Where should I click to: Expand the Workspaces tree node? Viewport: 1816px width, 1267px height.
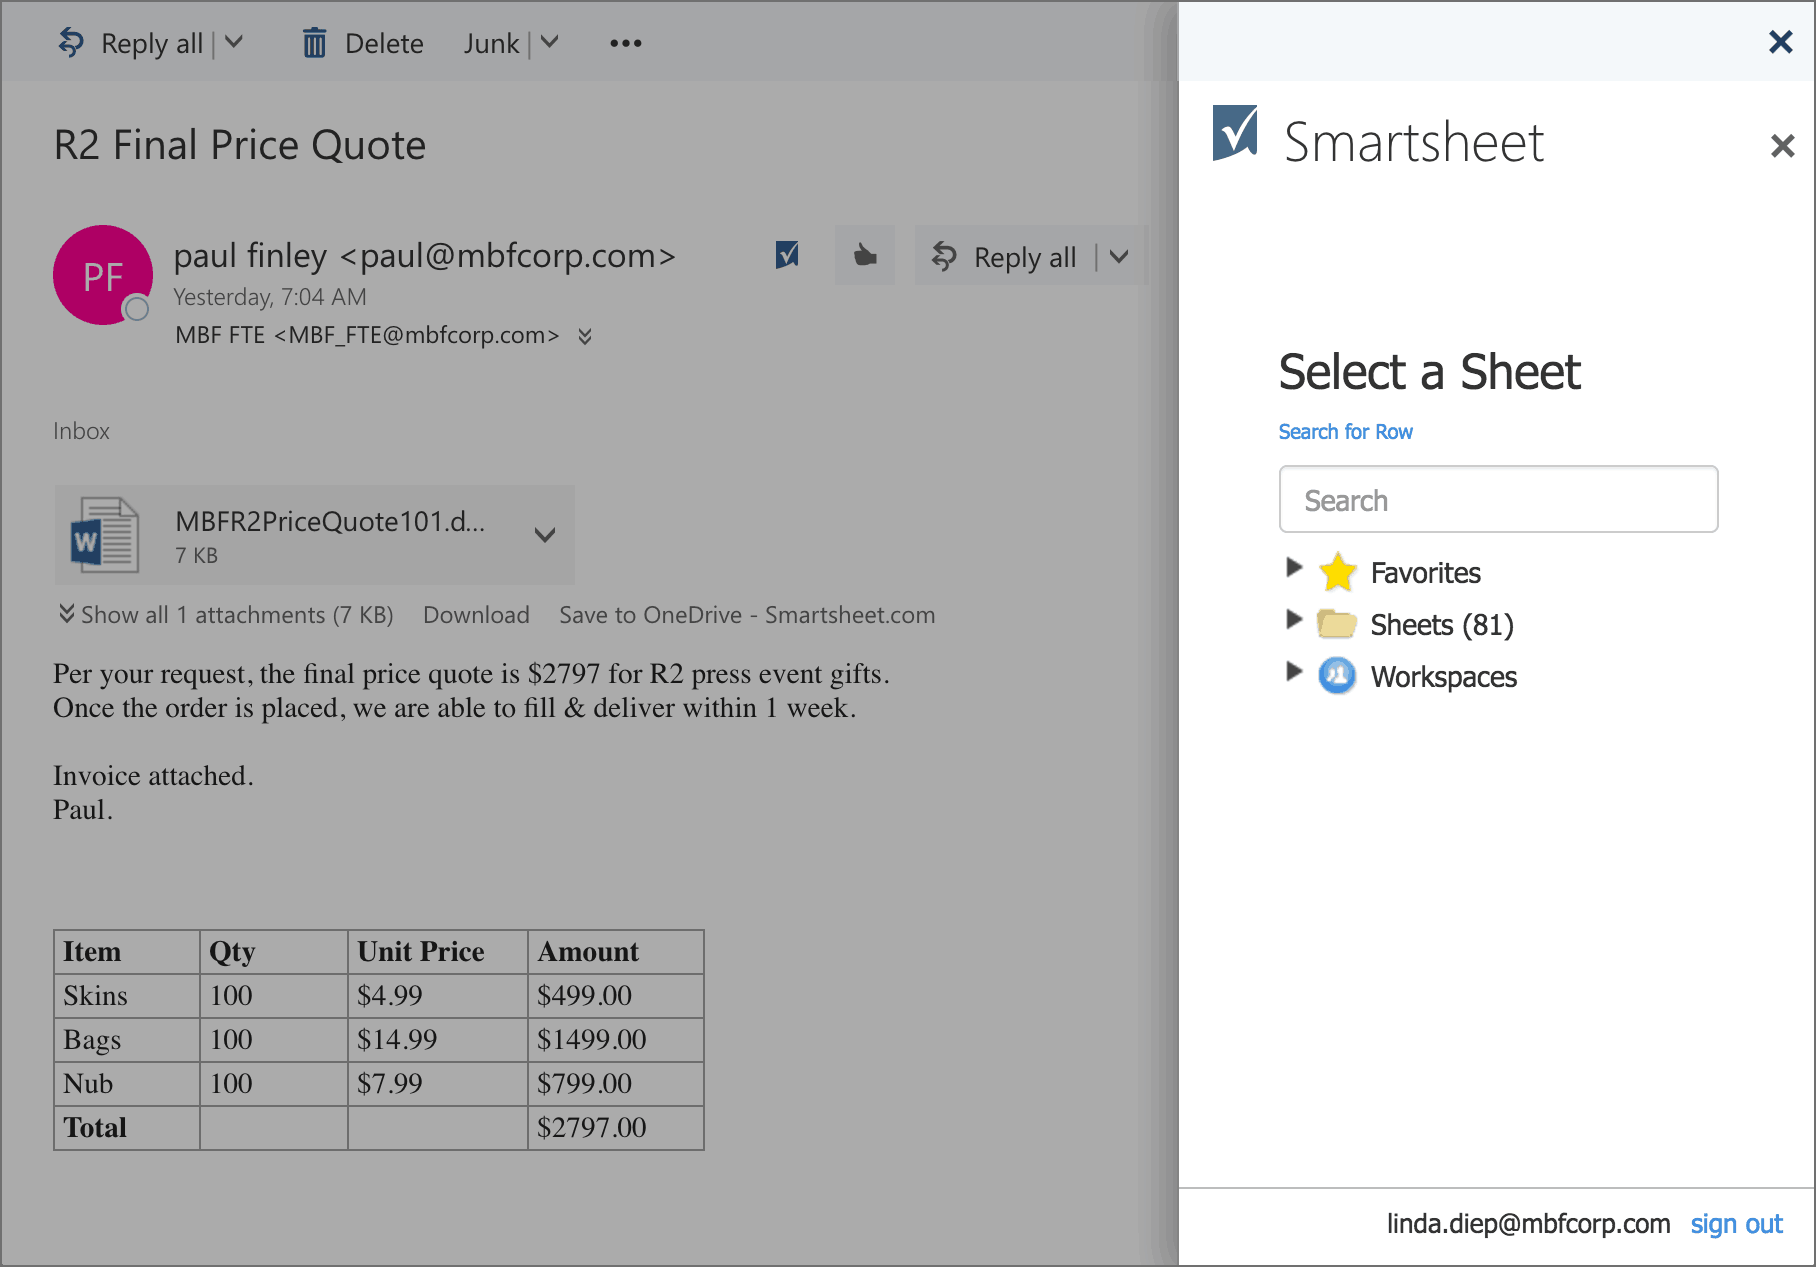click(x=1294, y=672)
